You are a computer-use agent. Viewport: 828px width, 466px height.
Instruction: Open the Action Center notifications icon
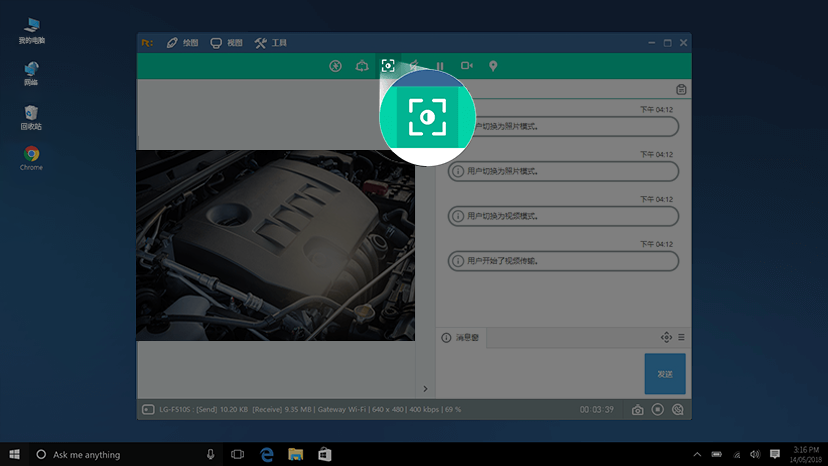775,454
